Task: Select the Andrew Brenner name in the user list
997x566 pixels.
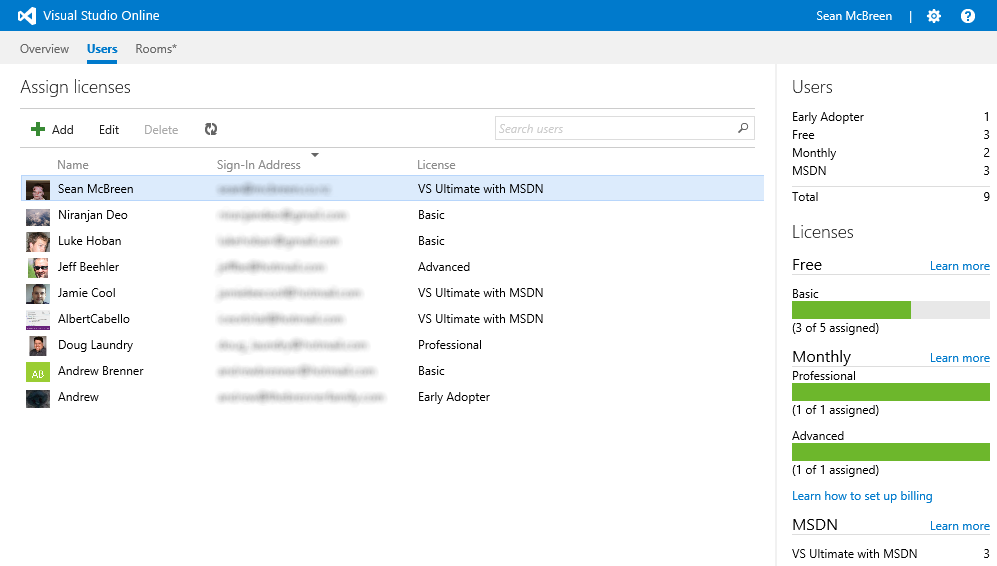Action: 100,371
